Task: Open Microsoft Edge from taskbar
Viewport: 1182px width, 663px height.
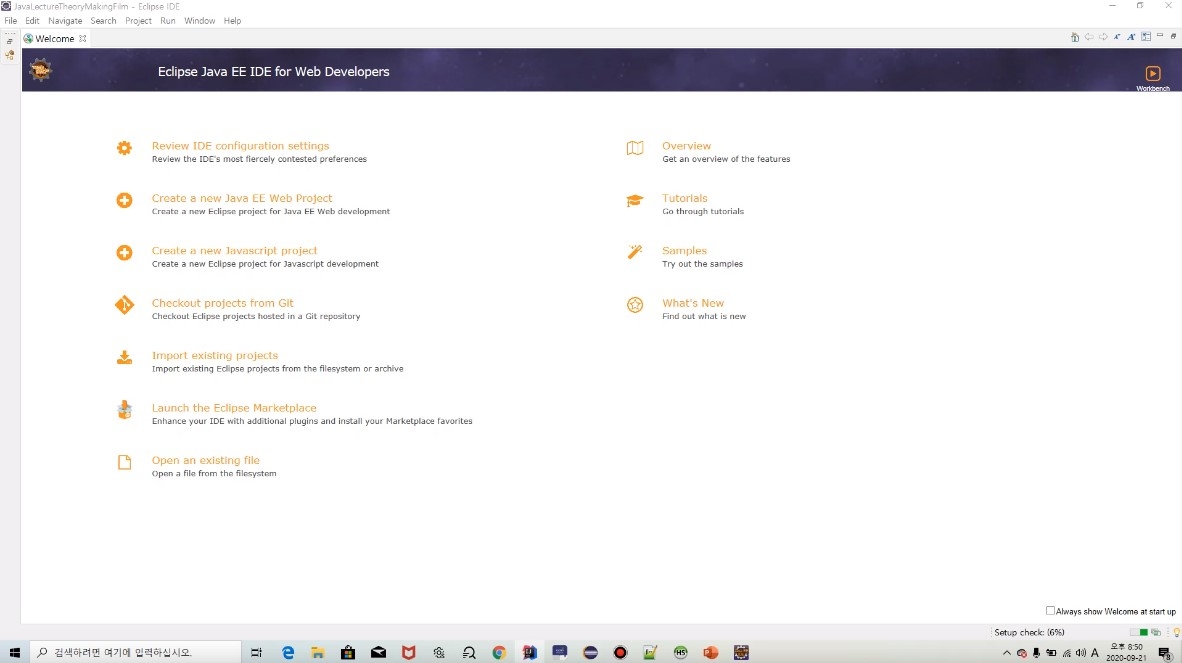Action: pyautogui.click(x=288, y=652)
